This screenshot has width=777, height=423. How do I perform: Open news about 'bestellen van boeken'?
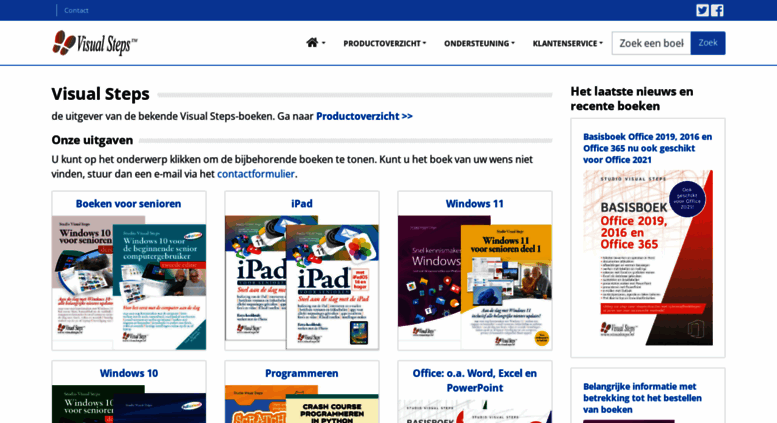(642, 398)
